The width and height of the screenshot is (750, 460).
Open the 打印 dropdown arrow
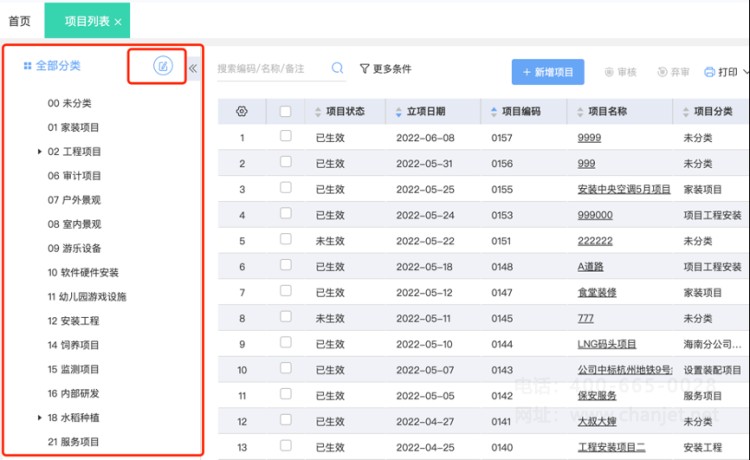tap(746, 72)
